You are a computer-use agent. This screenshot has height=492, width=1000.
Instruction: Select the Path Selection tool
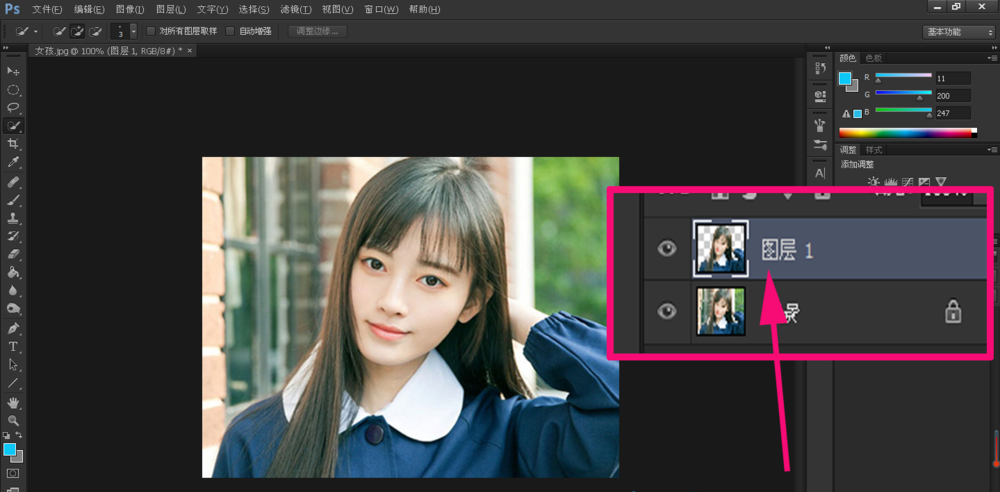click(13, 365)
